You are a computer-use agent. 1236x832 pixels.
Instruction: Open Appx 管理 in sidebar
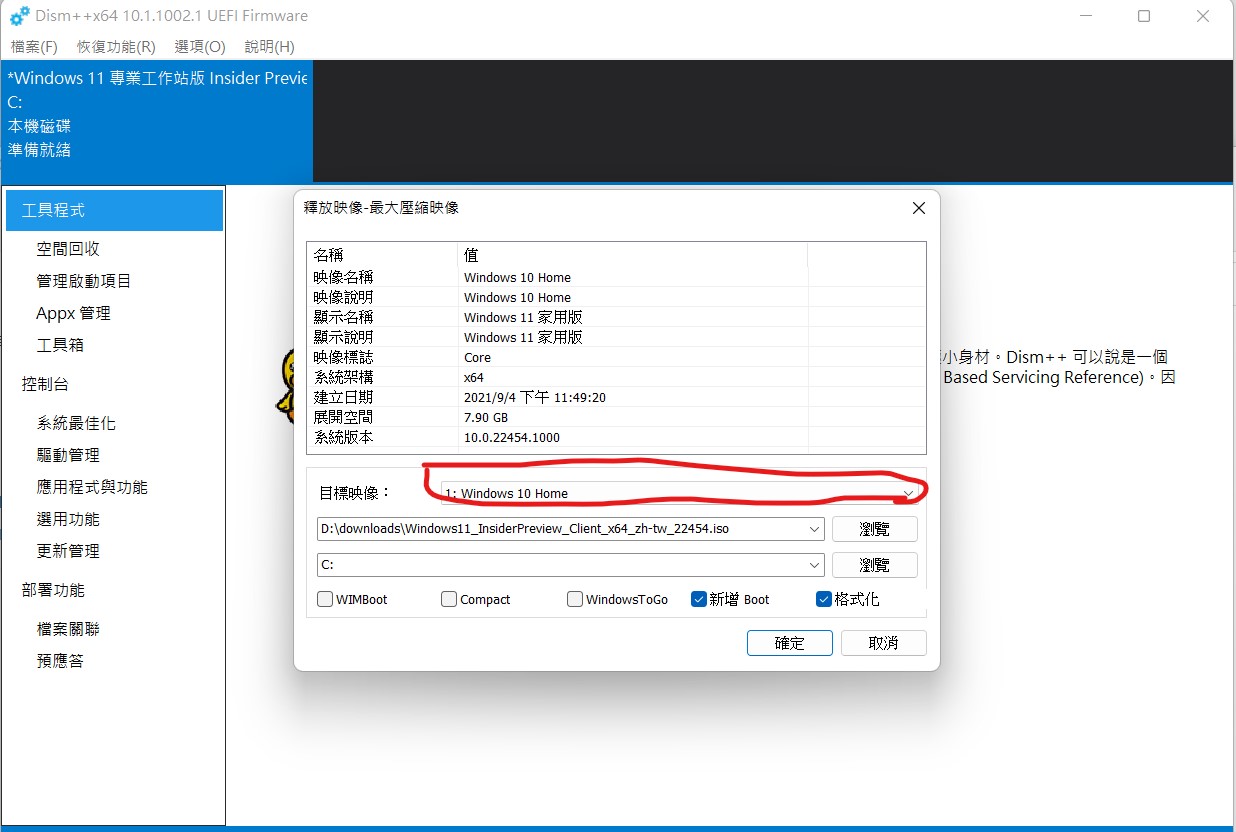point(73,313)
